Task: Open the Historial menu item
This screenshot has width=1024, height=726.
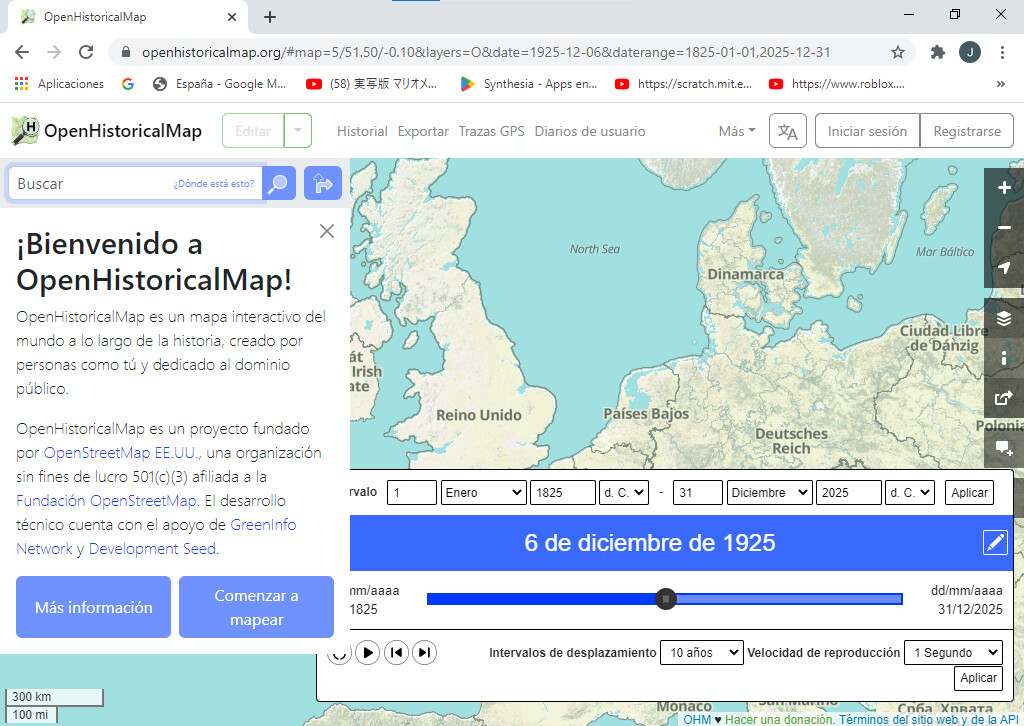Action: (x=361, y=130)
